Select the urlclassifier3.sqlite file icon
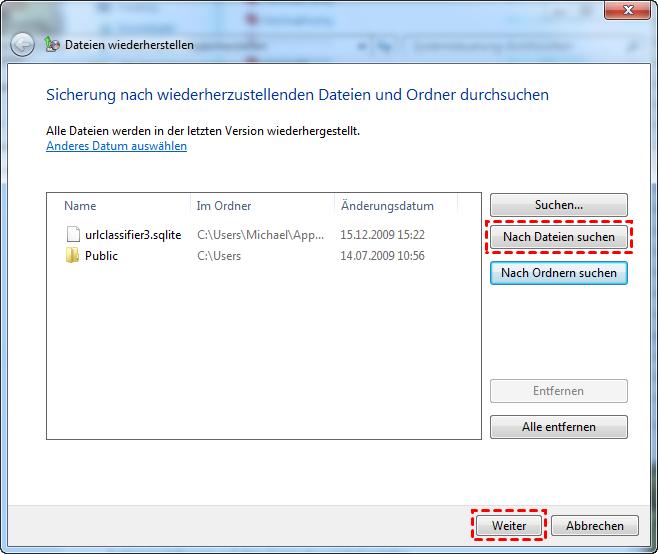The width and height of the screenshot is (658, 554). 73,234
